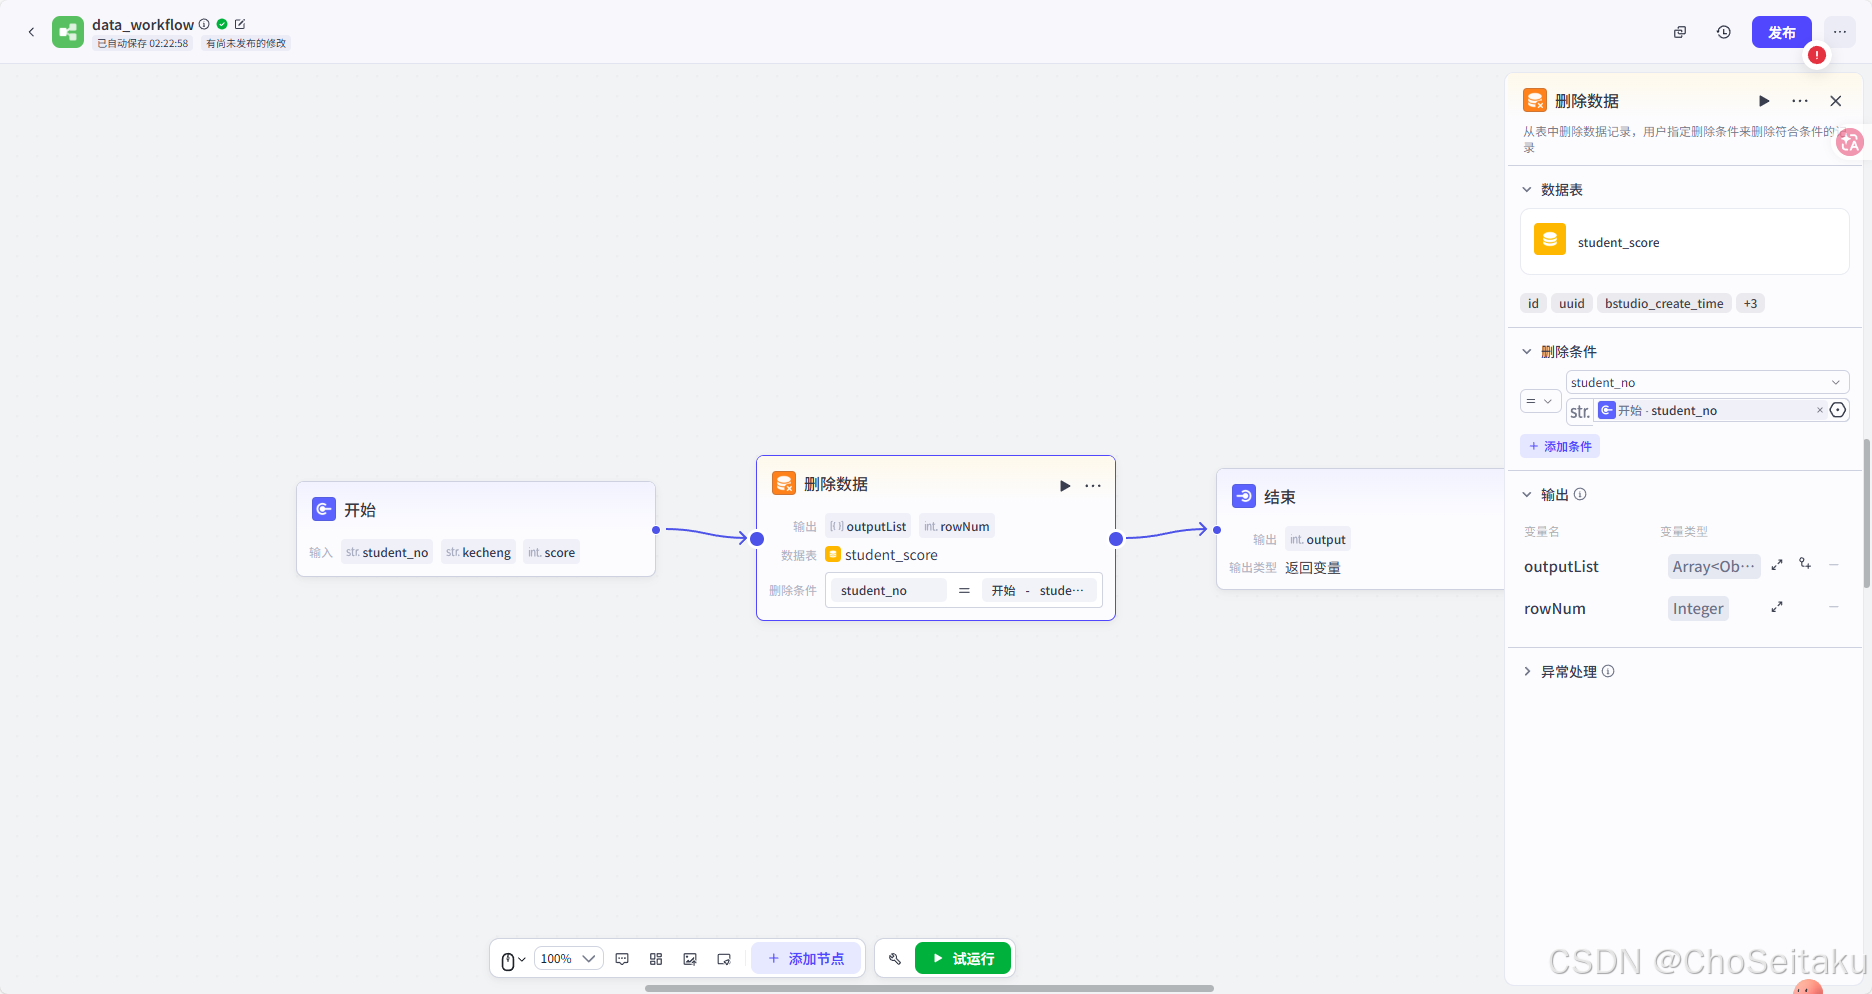This screenshot has height=994, width=1872.
Task: Click the uuid field tag
Action: click(x=1572, y=303)
